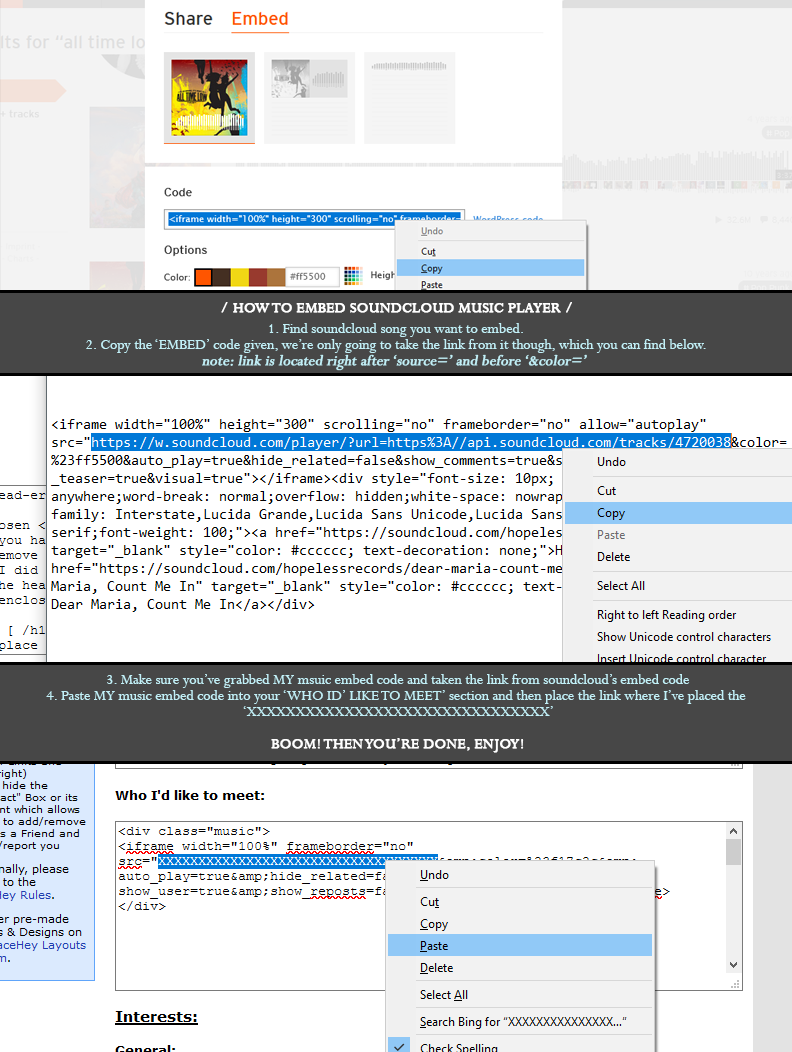Select the orange color swatch
The height and width of the screenshot is (1052, 792).
(x=203, y=277)
